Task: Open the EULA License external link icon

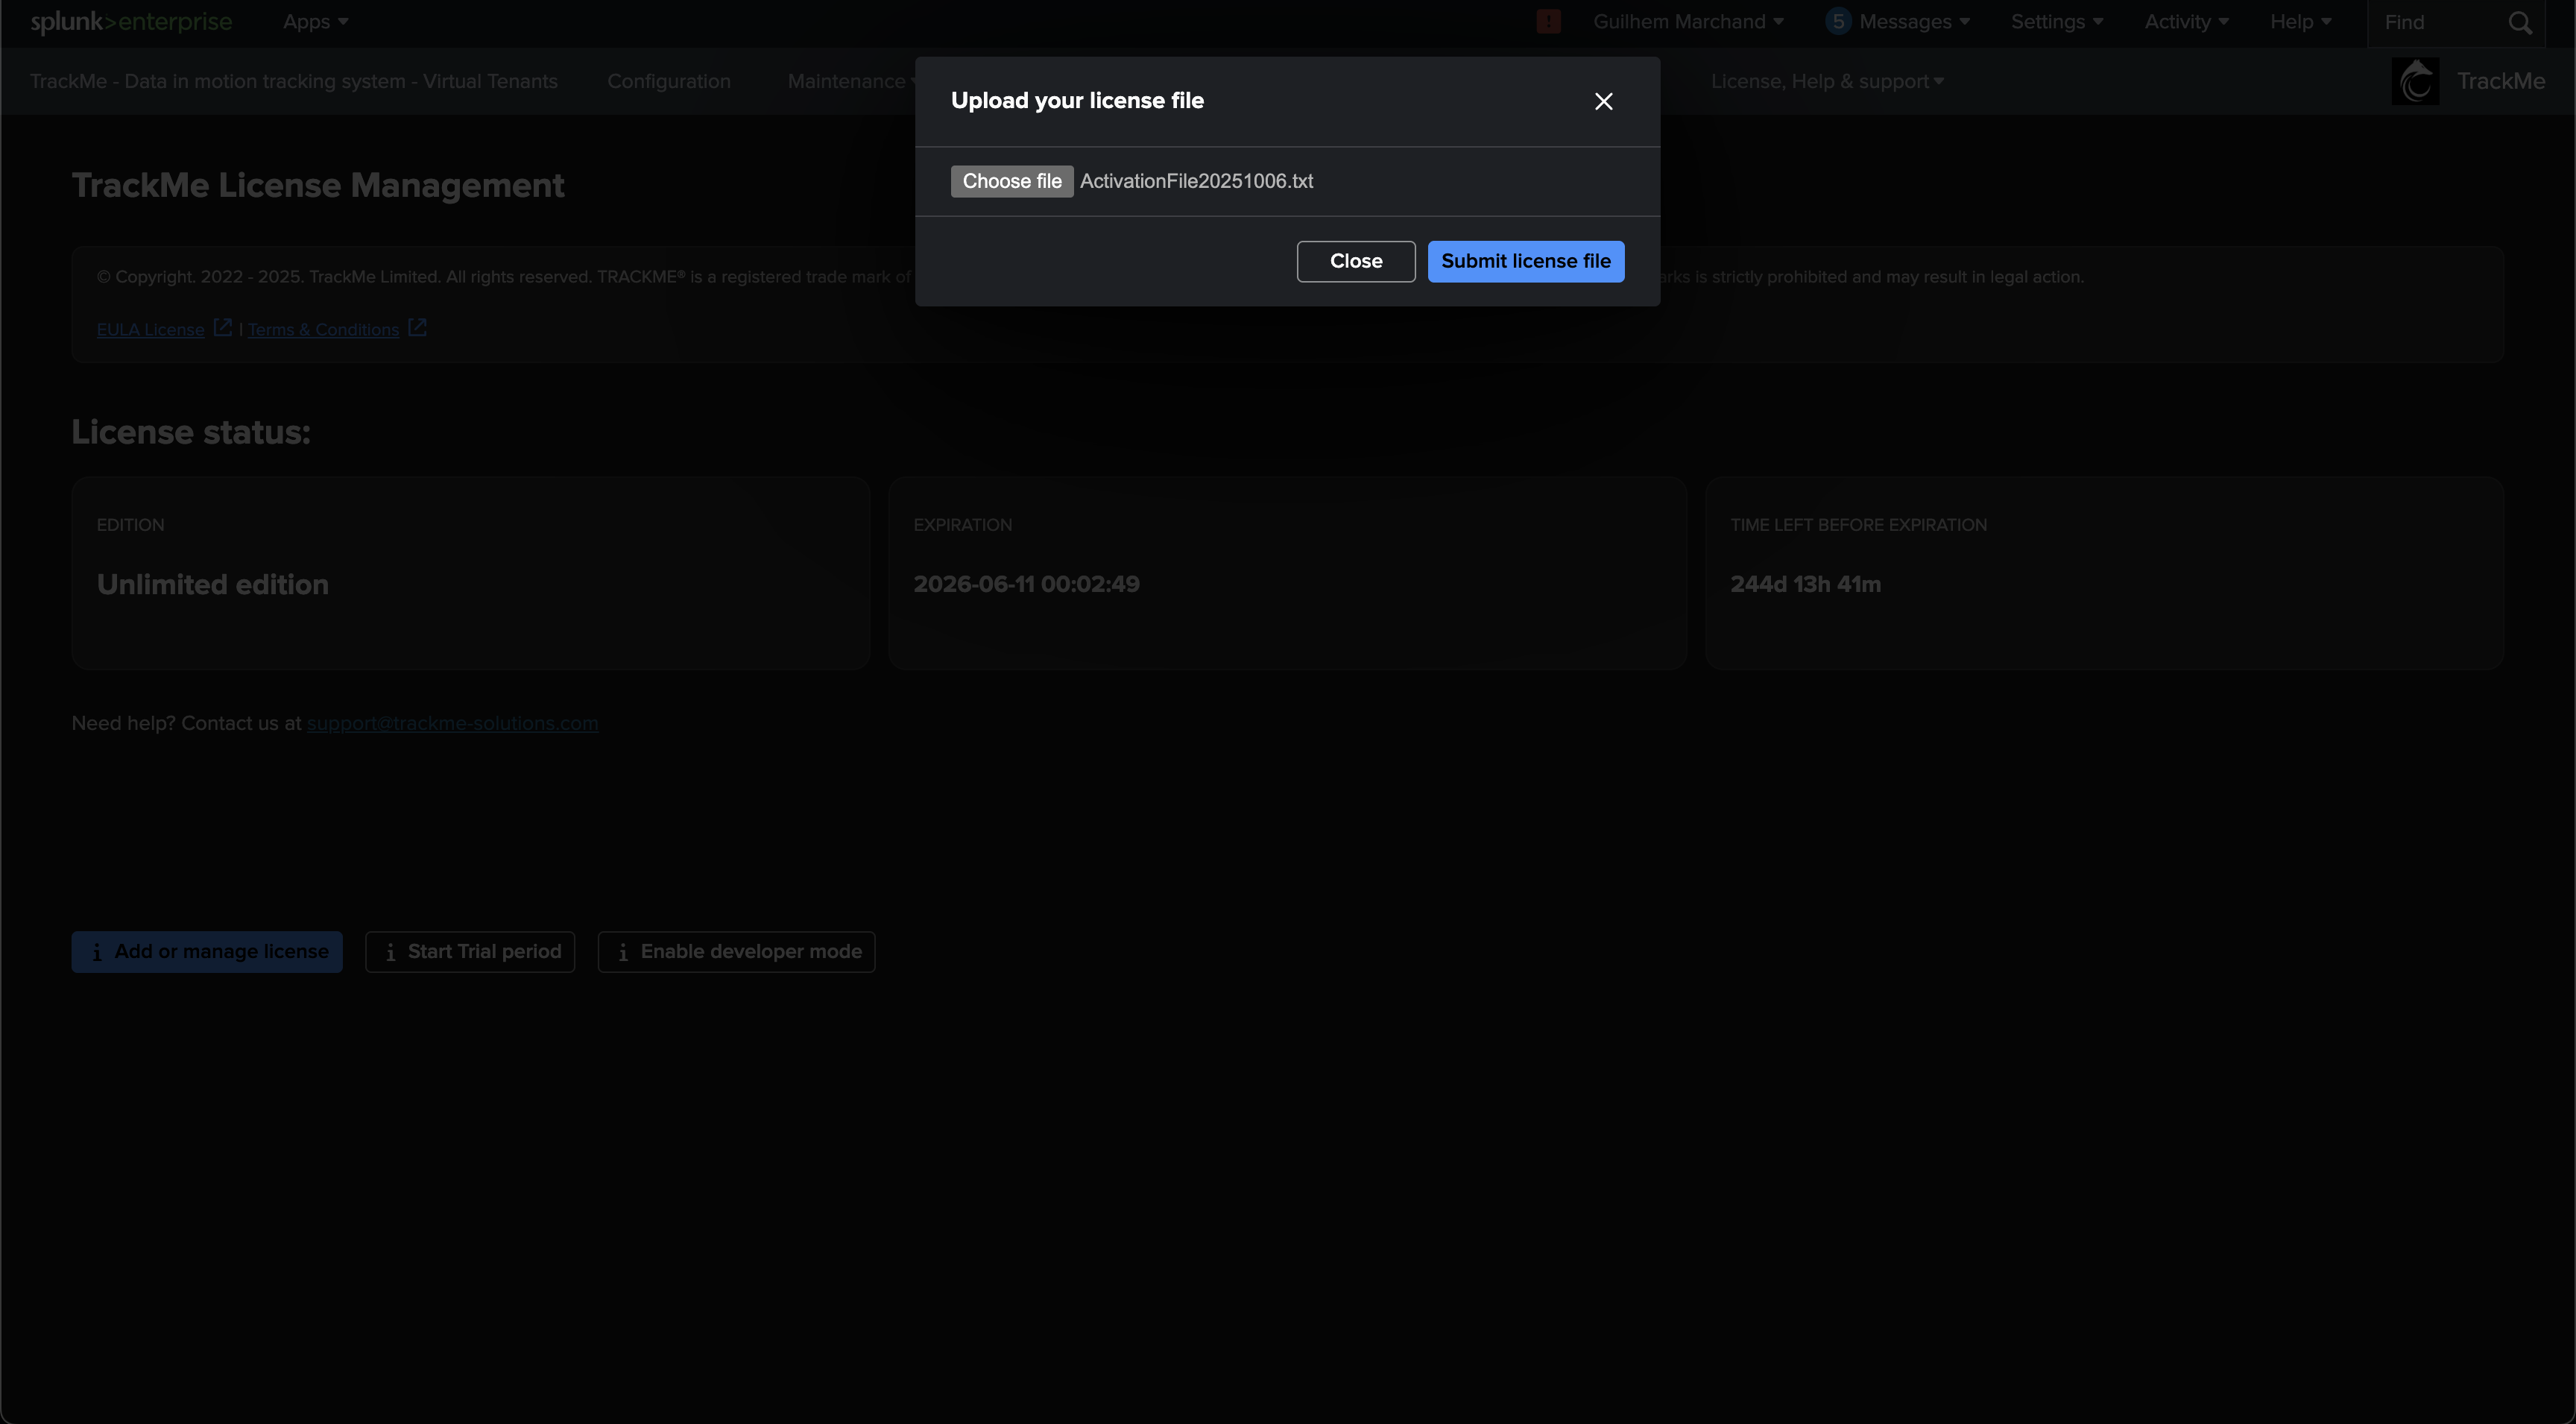Action: pos(223,328)
